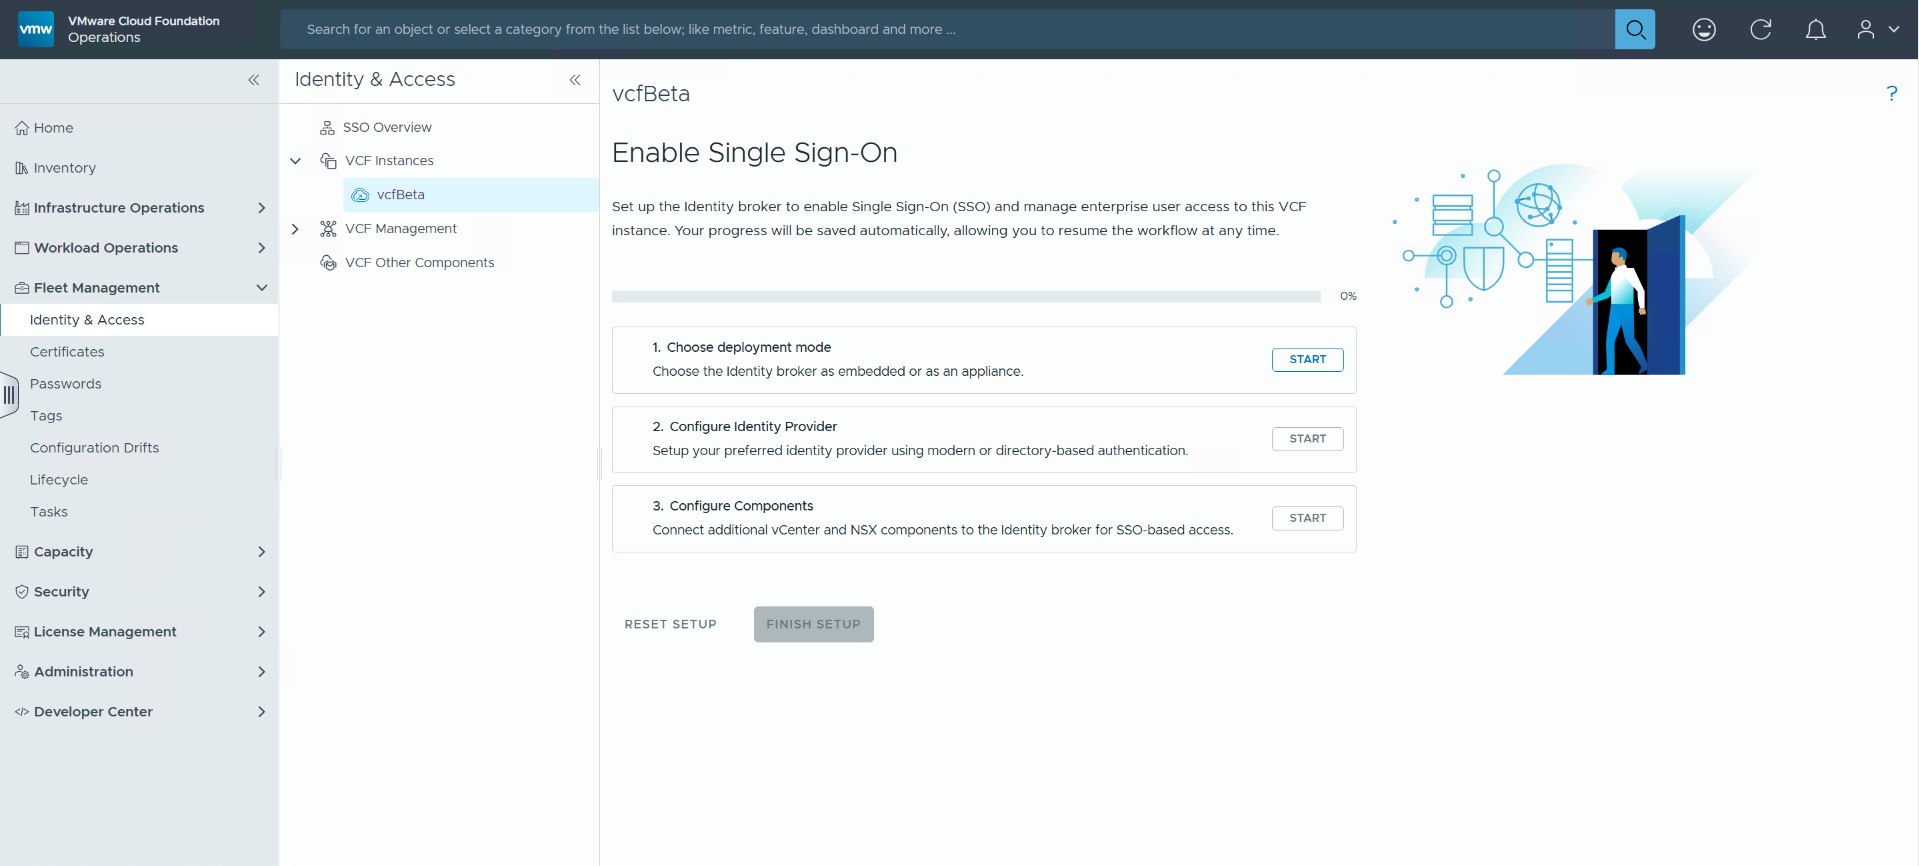This screenshot has height=866, width=1919.
Task: Click the Reset Setup button
Action: 670,624
